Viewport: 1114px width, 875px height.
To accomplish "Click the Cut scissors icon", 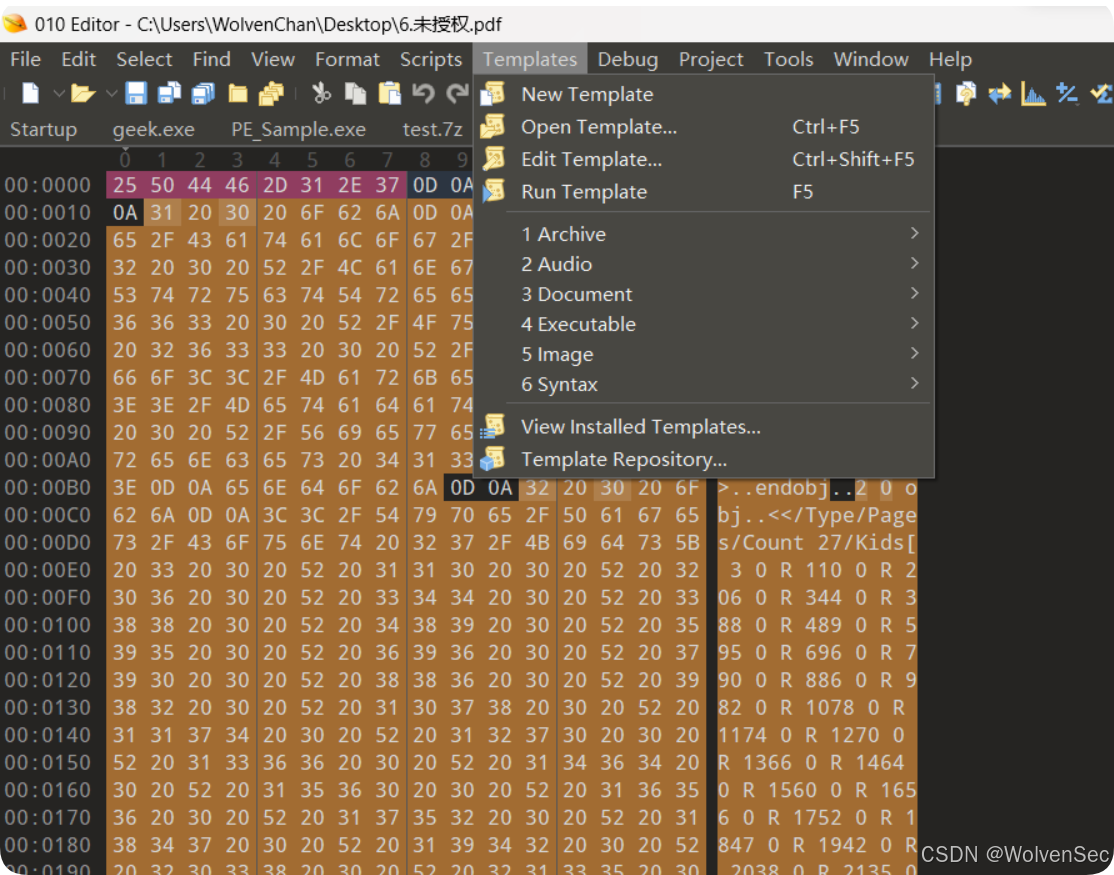I will (321, 93).
